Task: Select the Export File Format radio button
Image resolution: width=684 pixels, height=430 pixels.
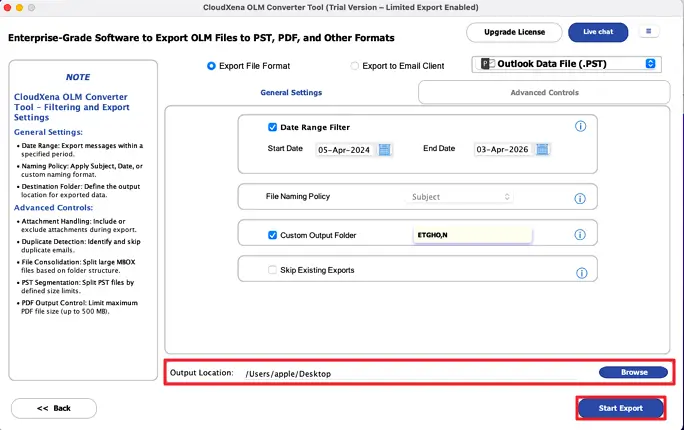Action: click(211, 66)
